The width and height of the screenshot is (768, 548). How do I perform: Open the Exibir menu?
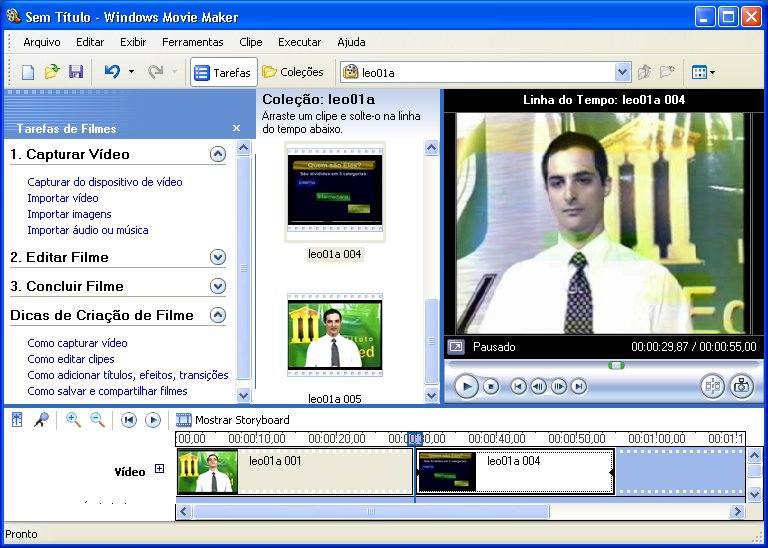click(x=133, y=42)
